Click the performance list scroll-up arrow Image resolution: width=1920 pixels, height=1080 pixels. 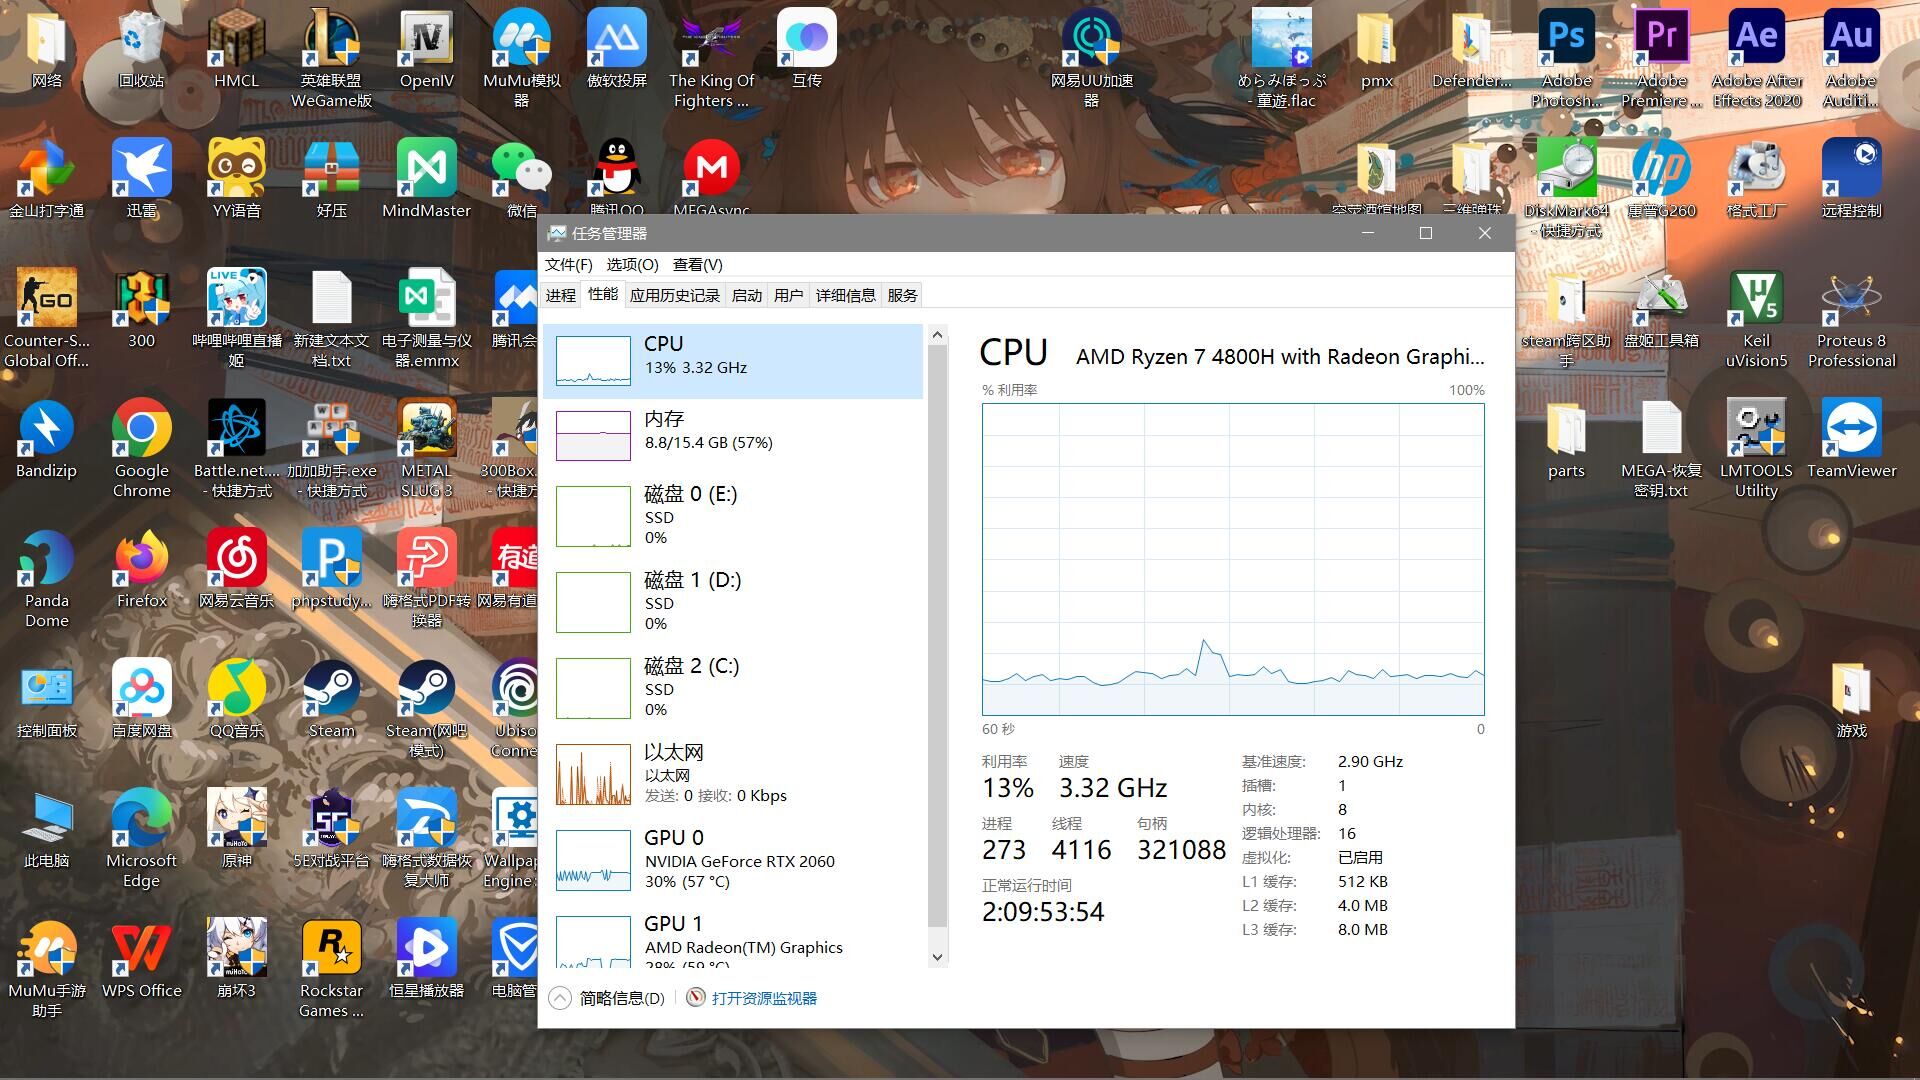pos(937,336)
